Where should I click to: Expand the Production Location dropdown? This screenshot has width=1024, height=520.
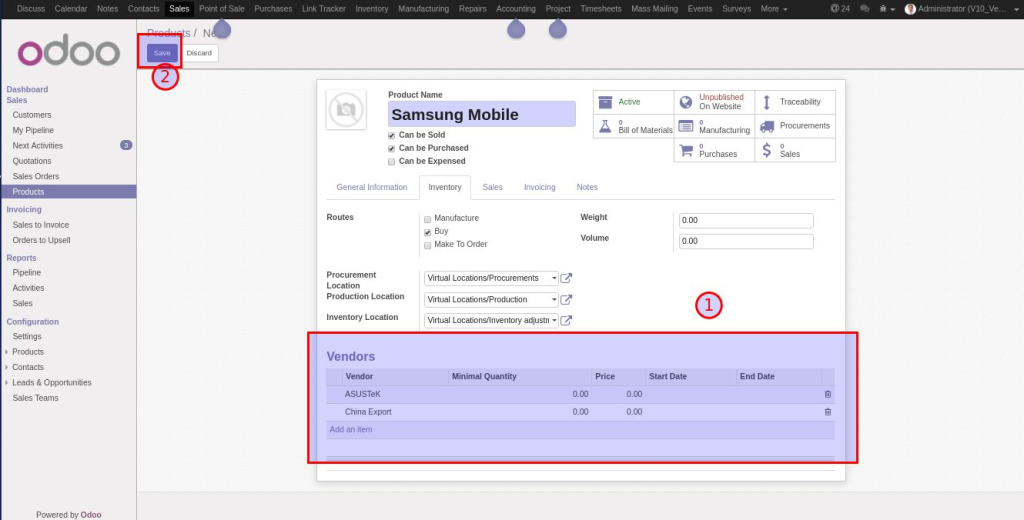pyautogui.click(x=554, y=300)
